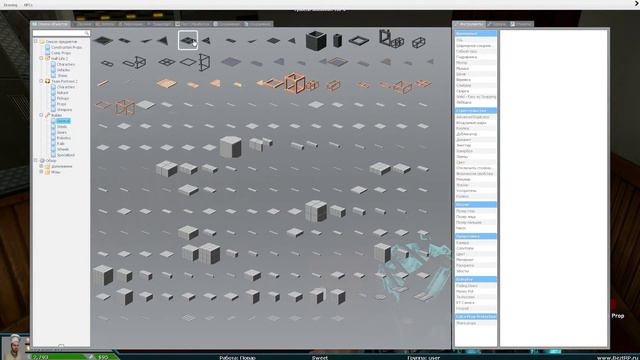The width and height of the screenshot is (640, 360).
Task: Open the Wheels category under Builder
Action: pos(63,149)
